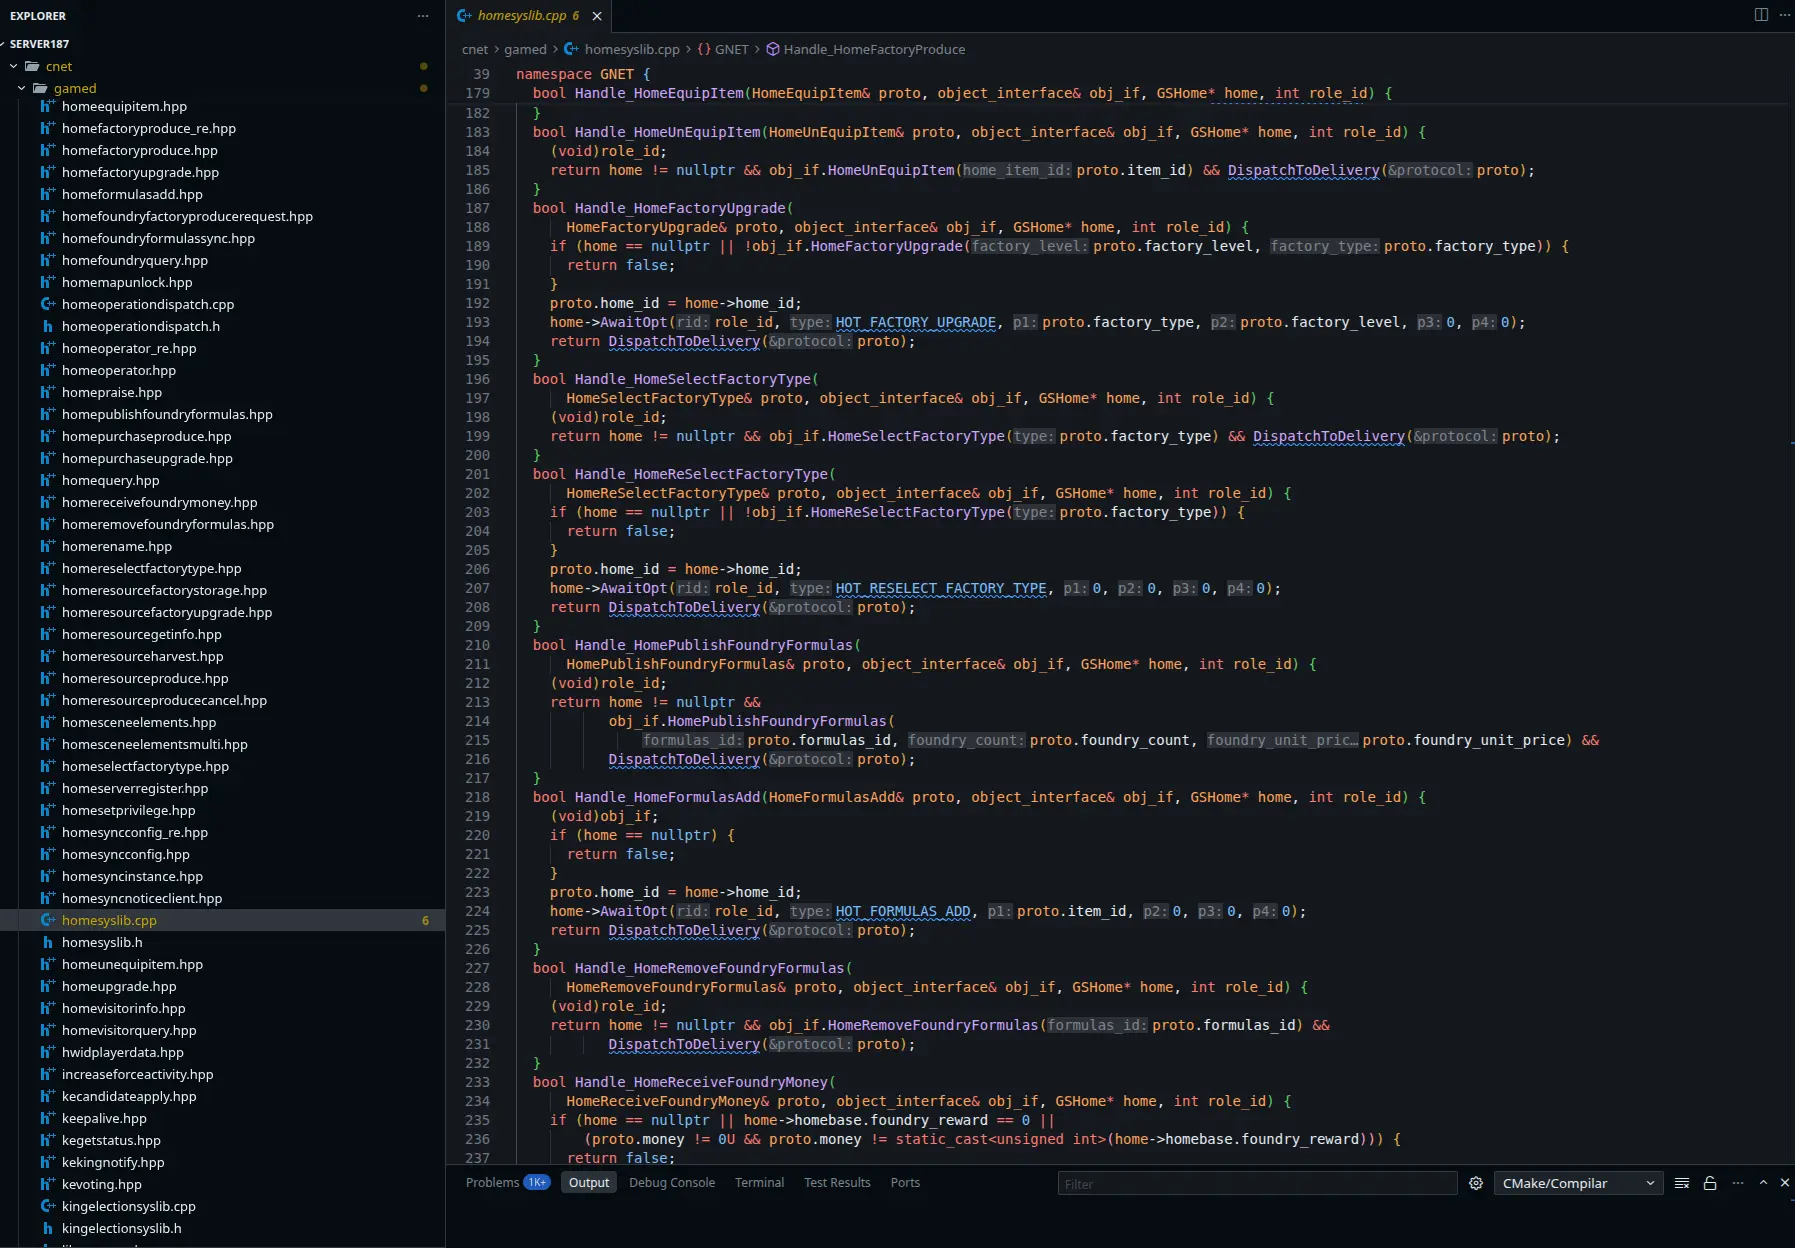Screen dimensions: 1795x1248
Task: Click HOT_FORMULAS_ADD constant on line 224
Action: click(903, 911)
